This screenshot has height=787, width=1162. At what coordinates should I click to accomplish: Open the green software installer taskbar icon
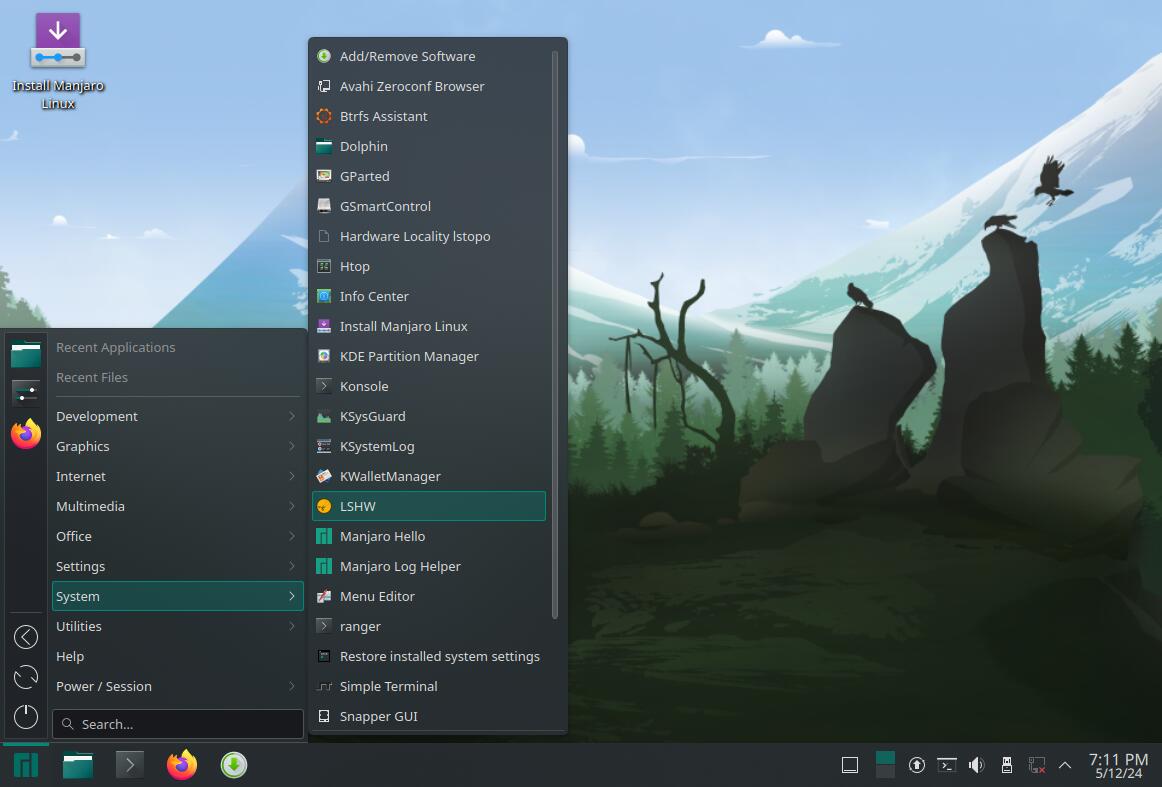point(233,765)
